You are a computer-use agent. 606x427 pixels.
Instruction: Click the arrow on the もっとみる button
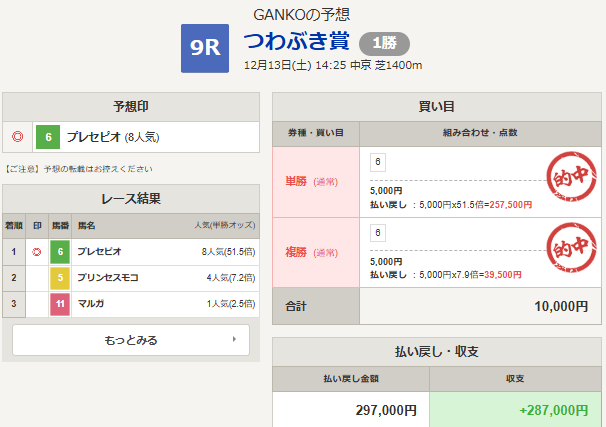pos(234,339)
